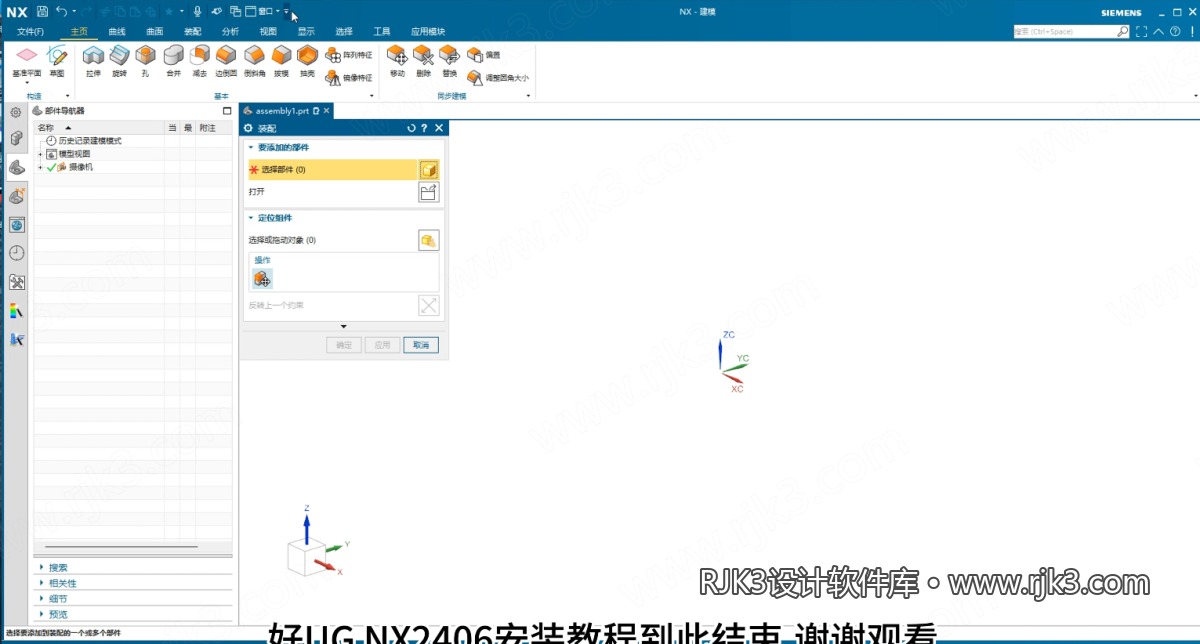Select the 旋转 revolve tool
Viewport: 1200px width, 644px height.
(120, 60)
